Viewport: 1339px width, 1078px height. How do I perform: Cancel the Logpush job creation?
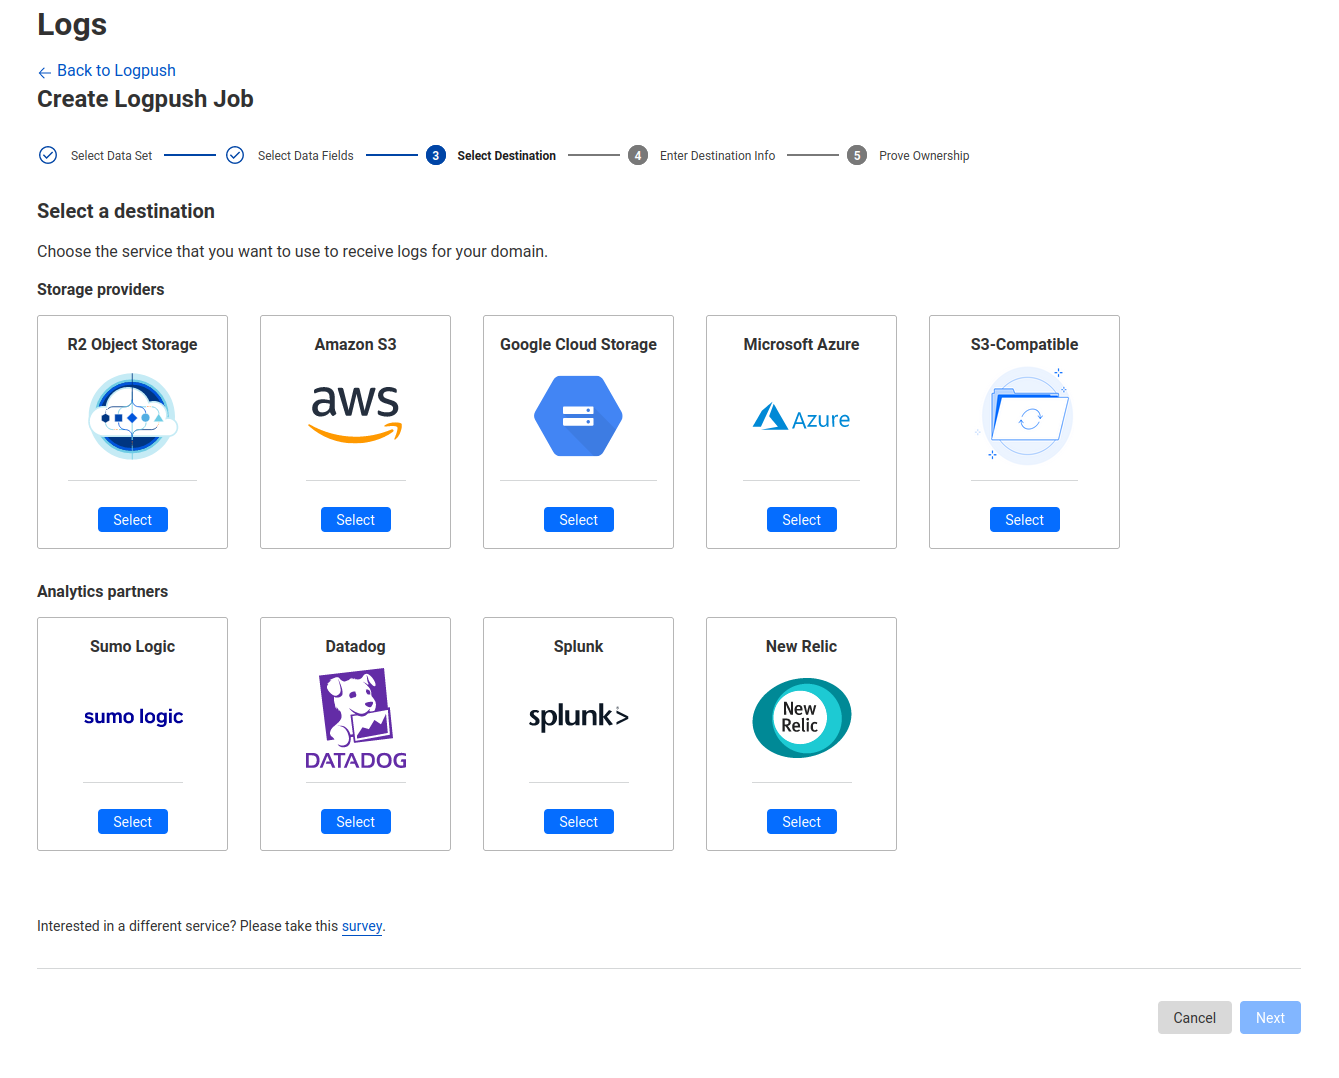coord(1194,1018)
